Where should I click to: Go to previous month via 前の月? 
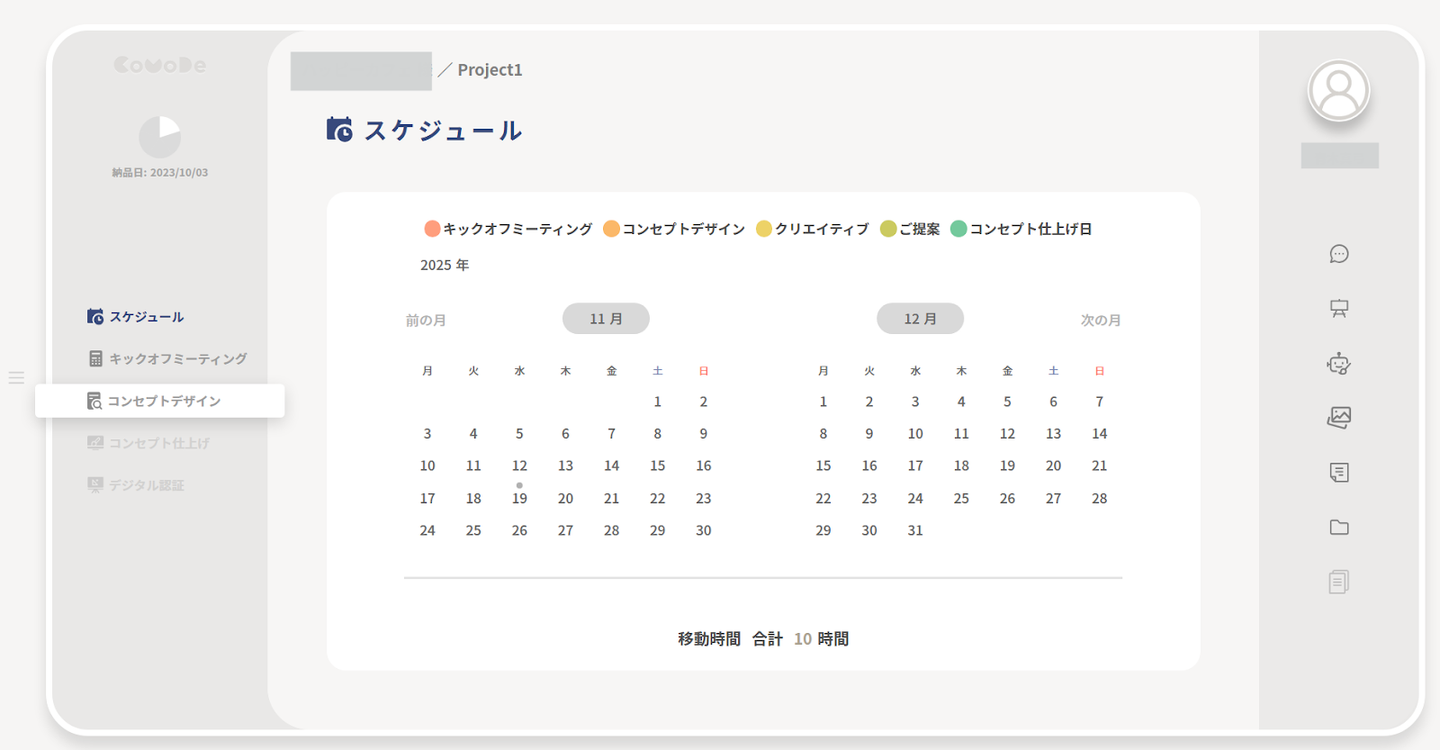coord(426,321)
